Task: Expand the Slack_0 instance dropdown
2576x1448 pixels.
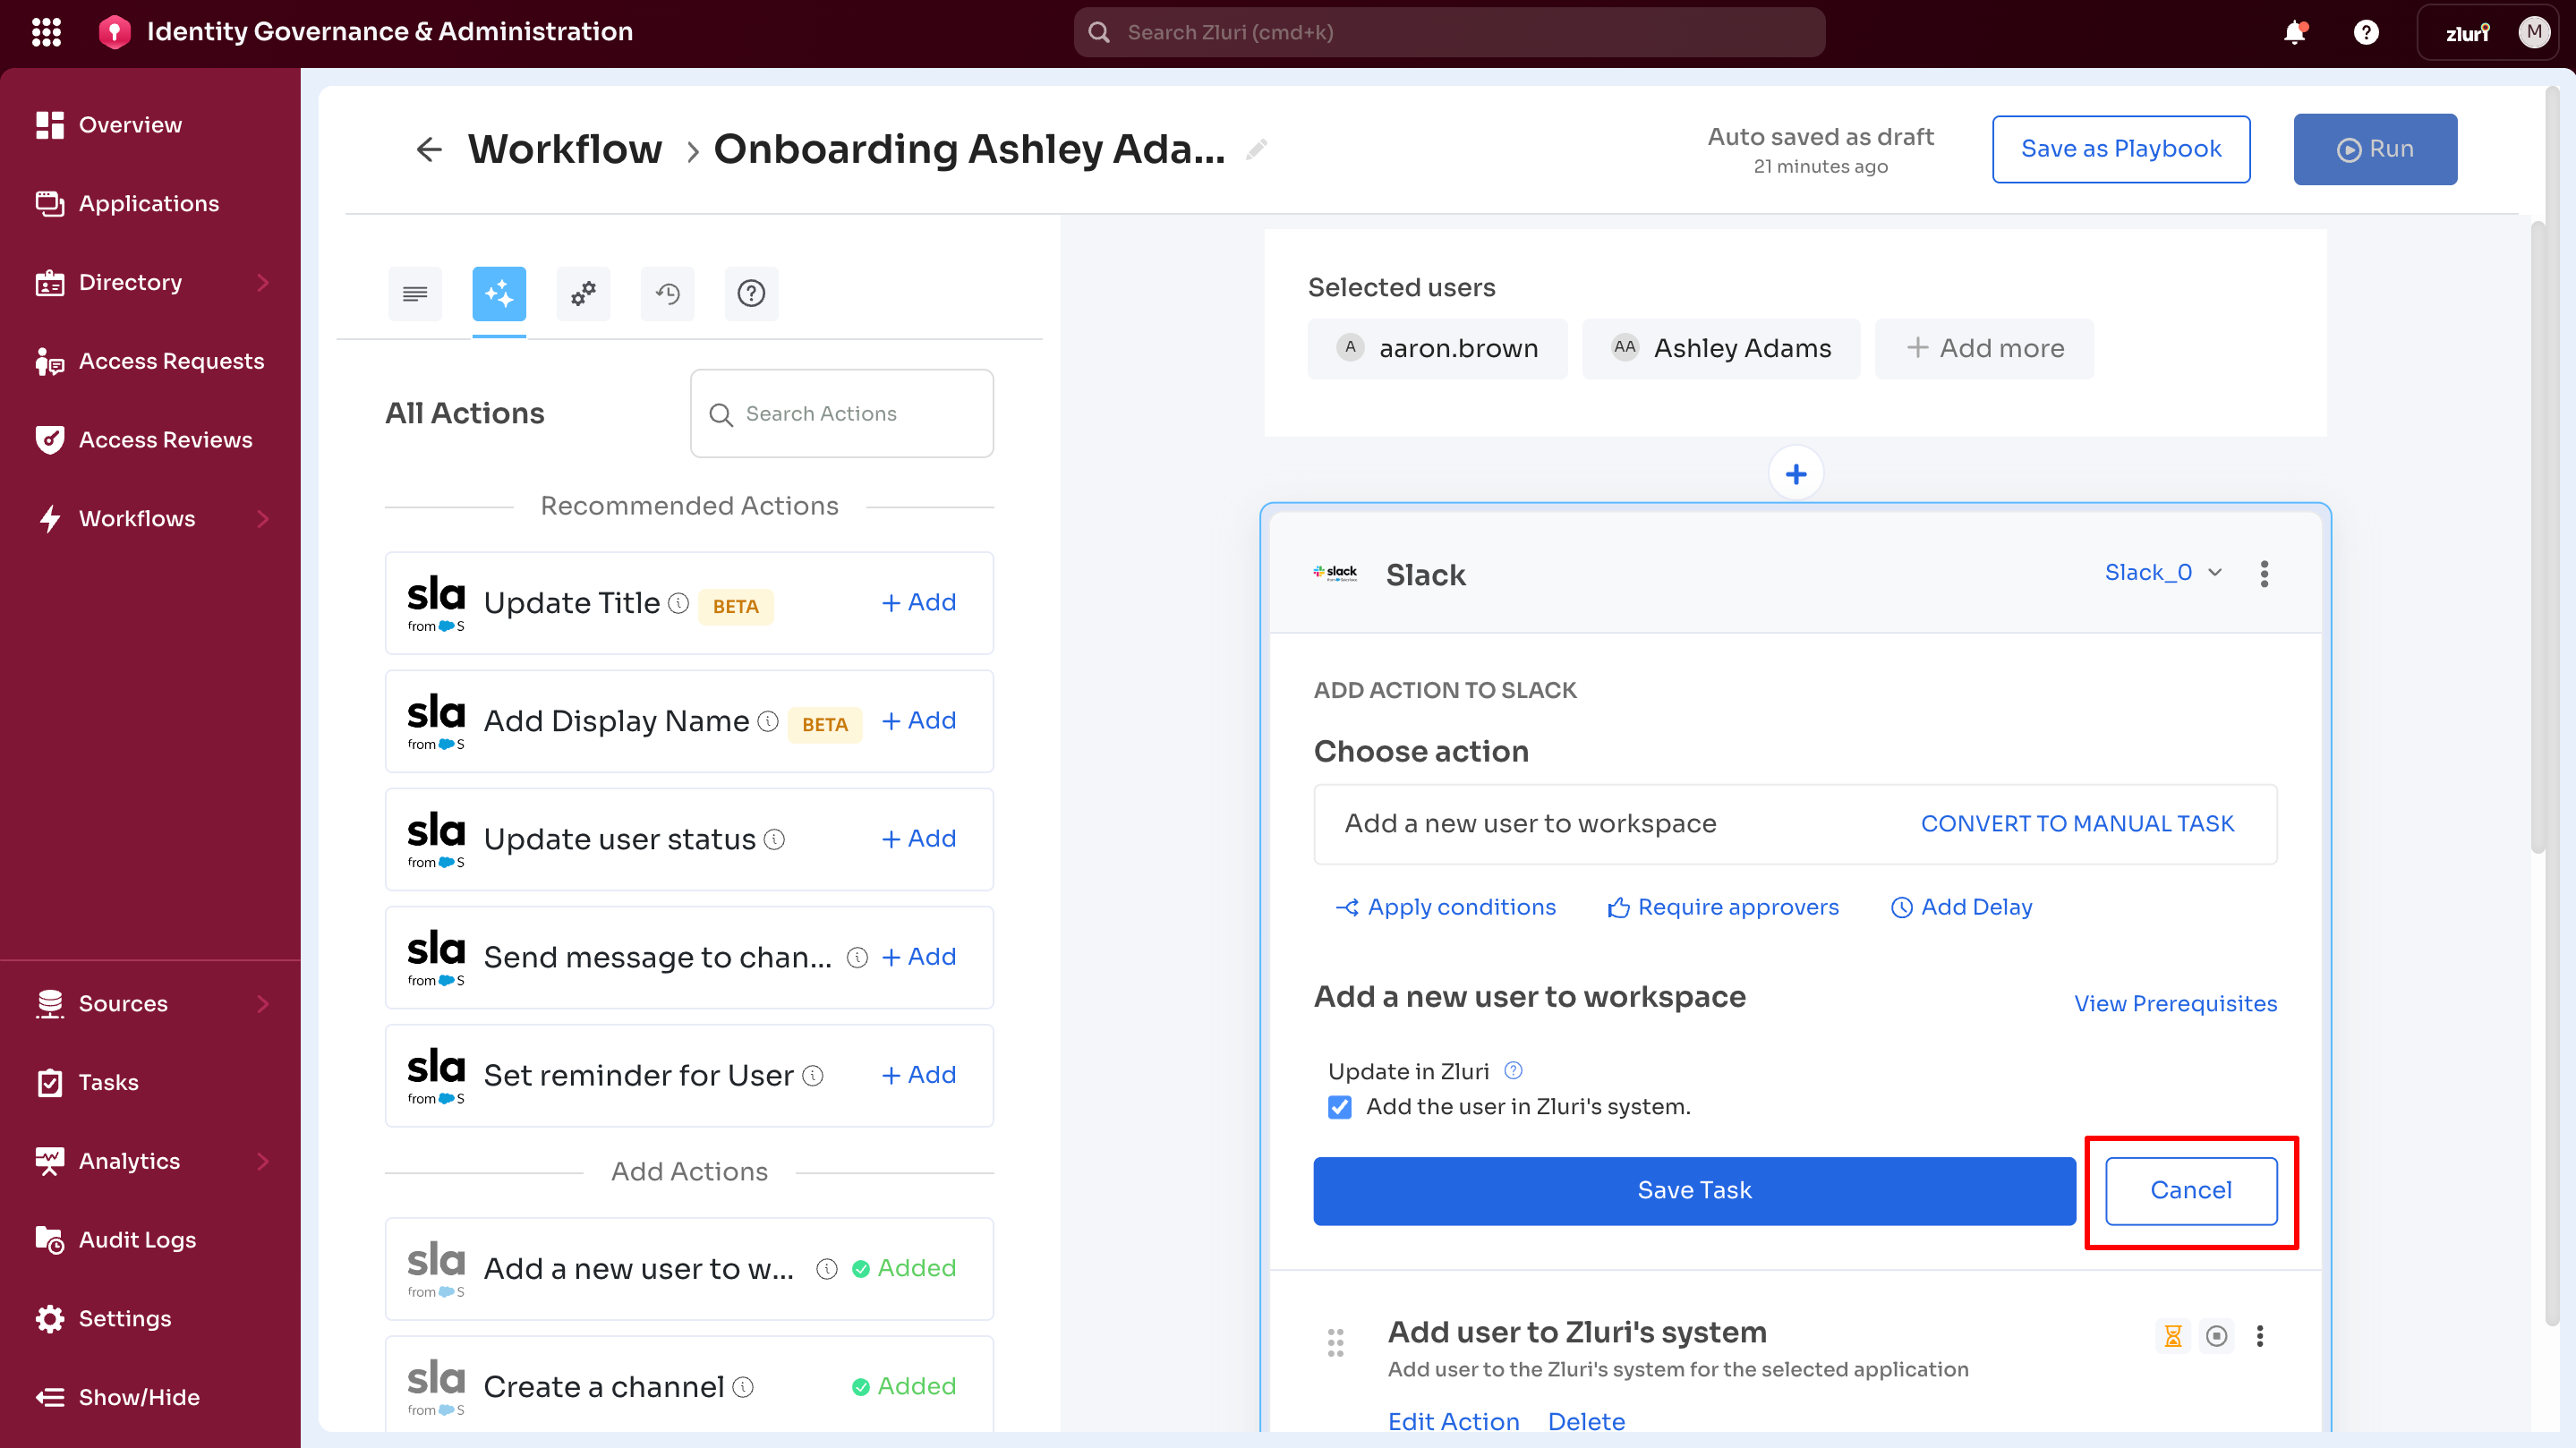Action: click(2163, 572)
